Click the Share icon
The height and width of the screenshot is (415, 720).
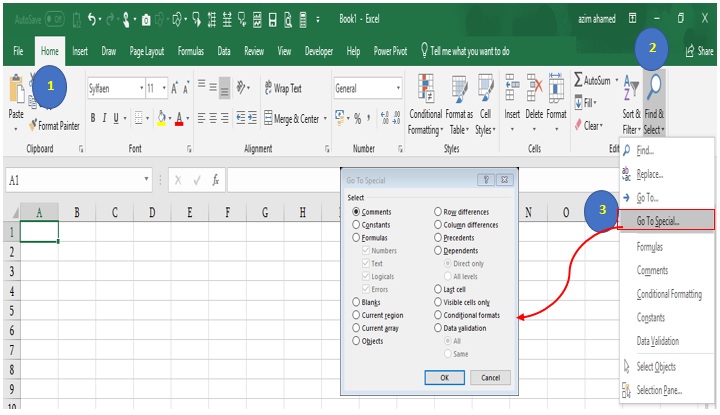click(689, 51)
